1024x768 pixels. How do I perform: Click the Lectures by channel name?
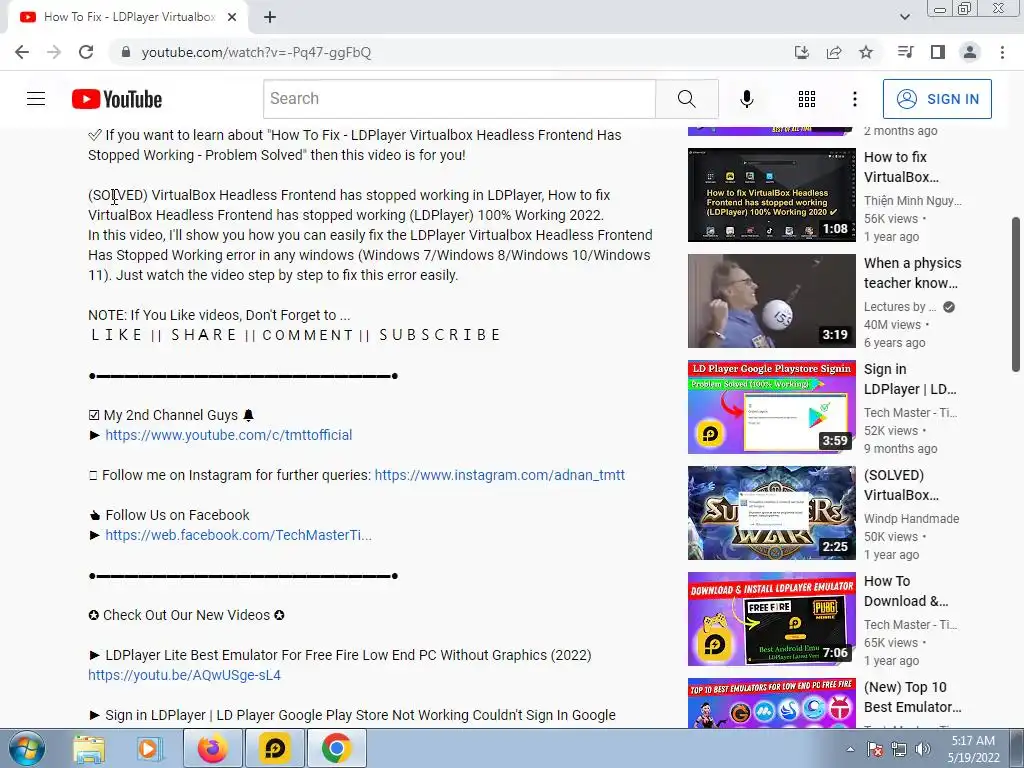[x=899, y=307]
